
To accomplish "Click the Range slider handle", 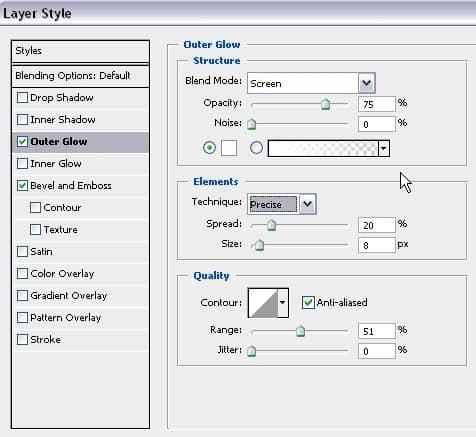I will click(x=300, y=331).
